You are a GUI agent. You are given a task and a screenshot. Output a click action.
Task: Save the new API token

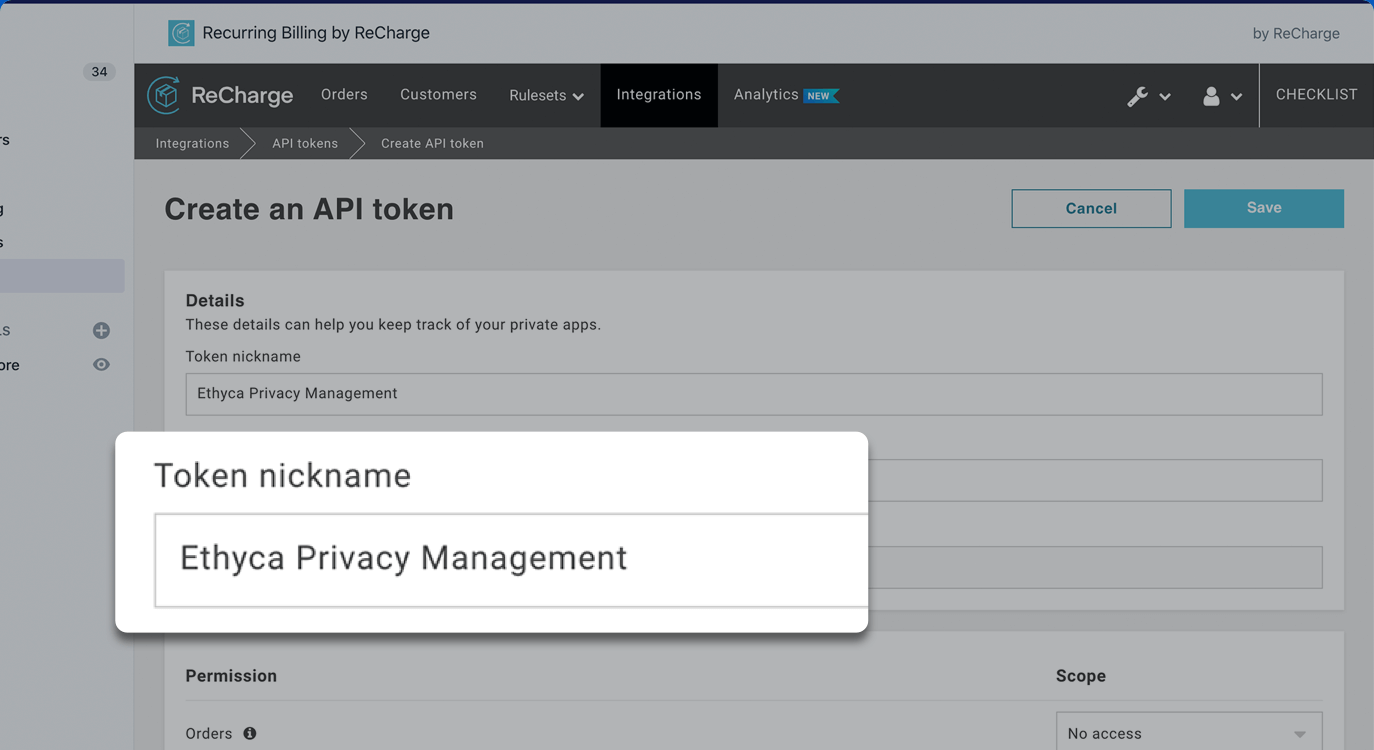[1264, 208]
